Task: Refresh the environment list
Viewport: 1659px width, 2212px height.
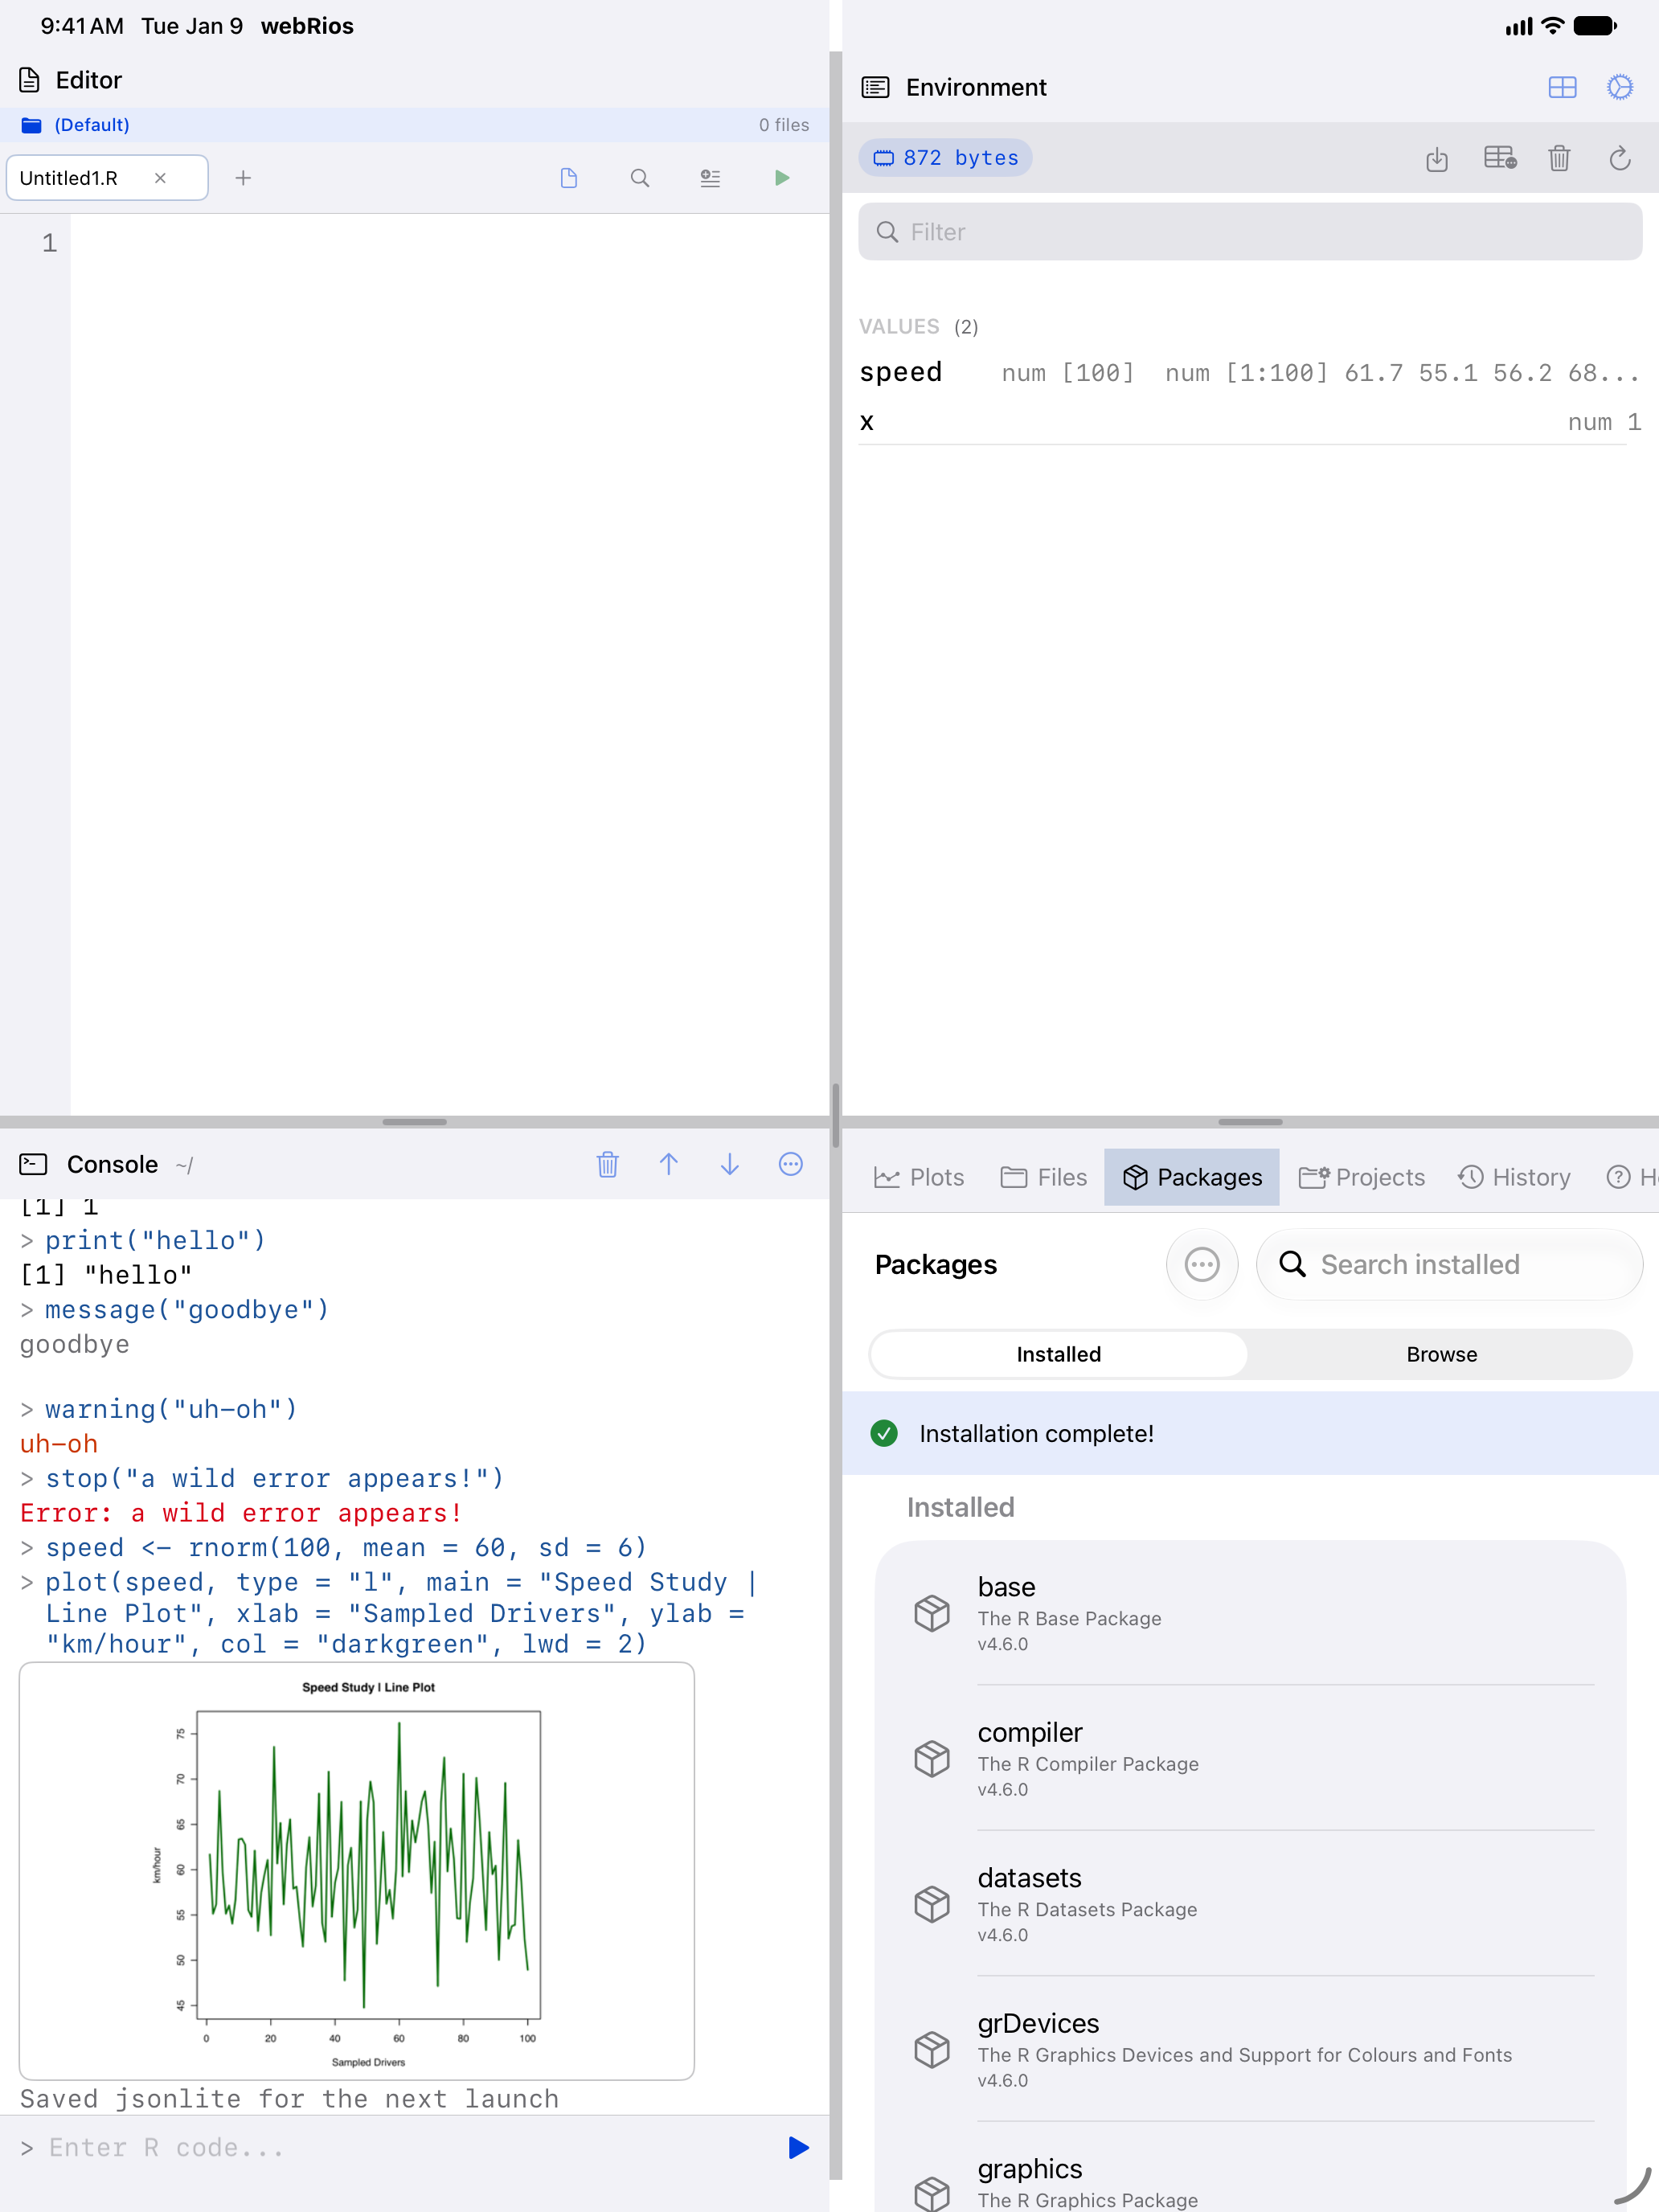Action: tap(1620, 158)
